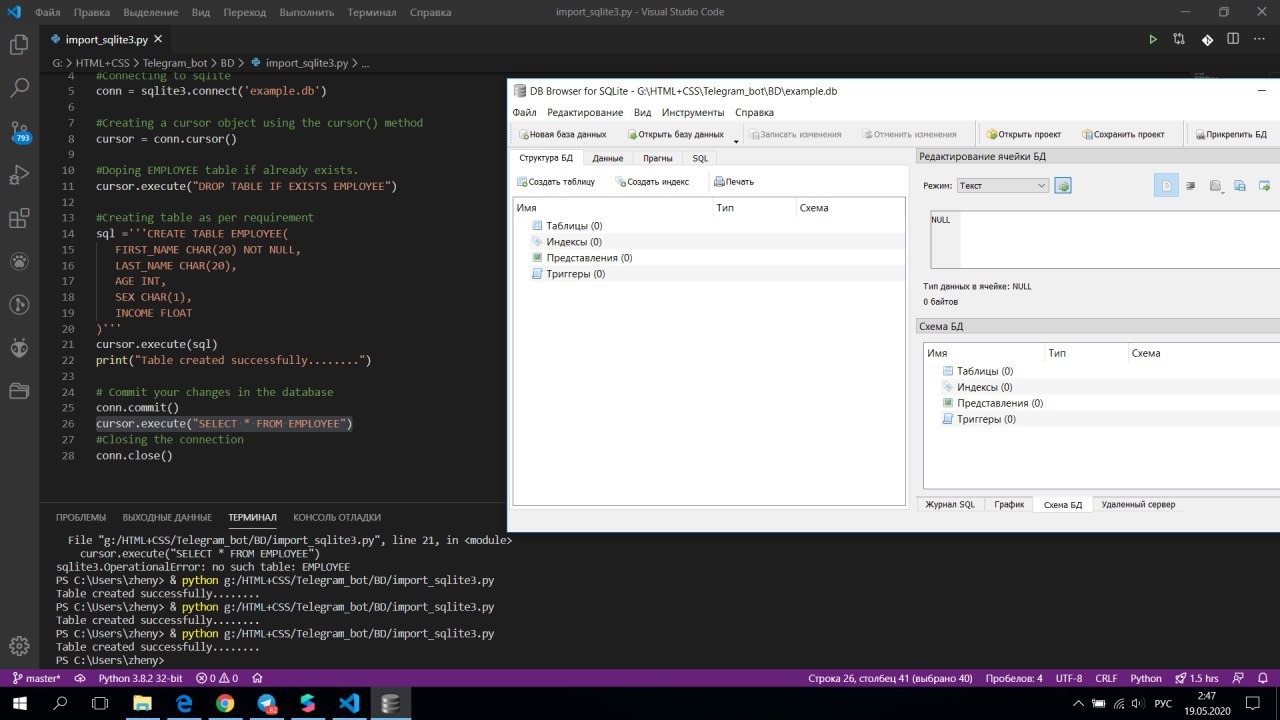Screen dimensions: 1280x720
Task: Open the Терминал menu in VS Code
Action: [x=372, y=13]
